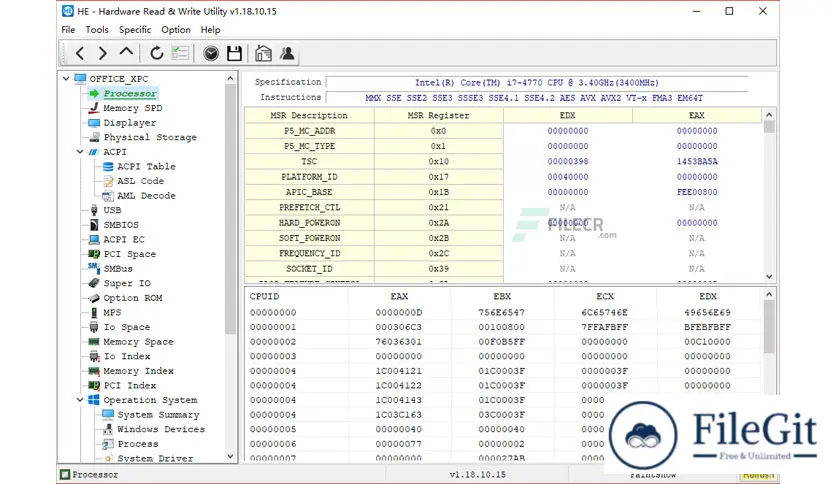
Task: Click the tree panel scroll down arrow
Action: 230,456
